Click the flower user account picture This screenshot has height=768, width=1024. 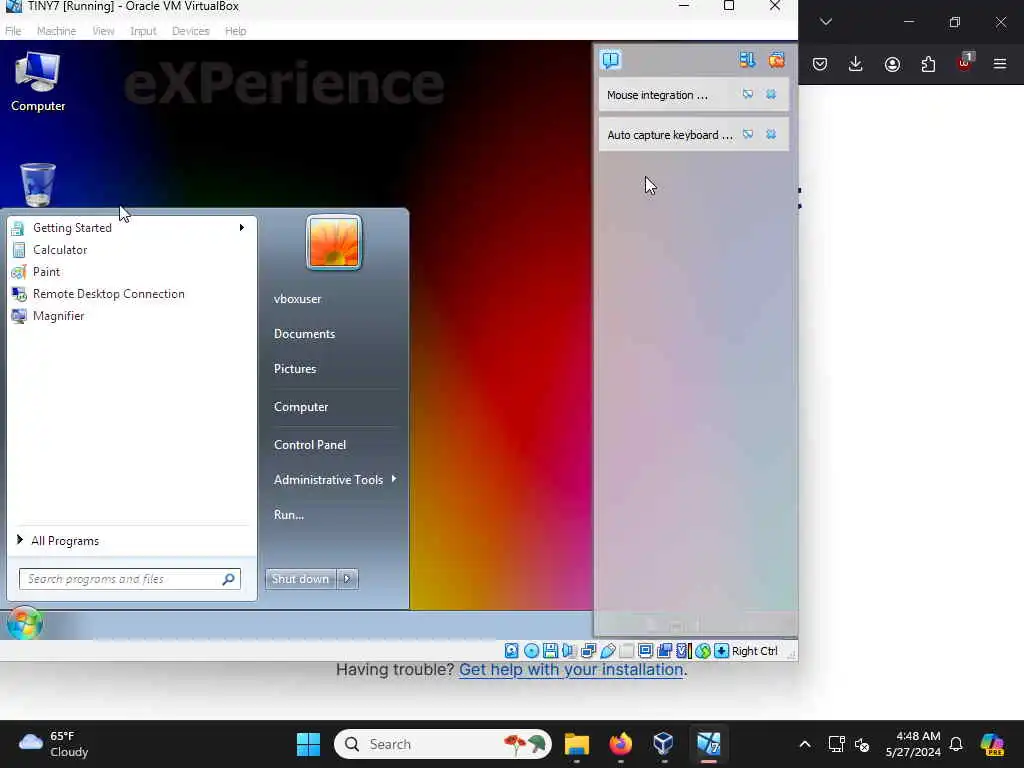[x=334, y=242]
